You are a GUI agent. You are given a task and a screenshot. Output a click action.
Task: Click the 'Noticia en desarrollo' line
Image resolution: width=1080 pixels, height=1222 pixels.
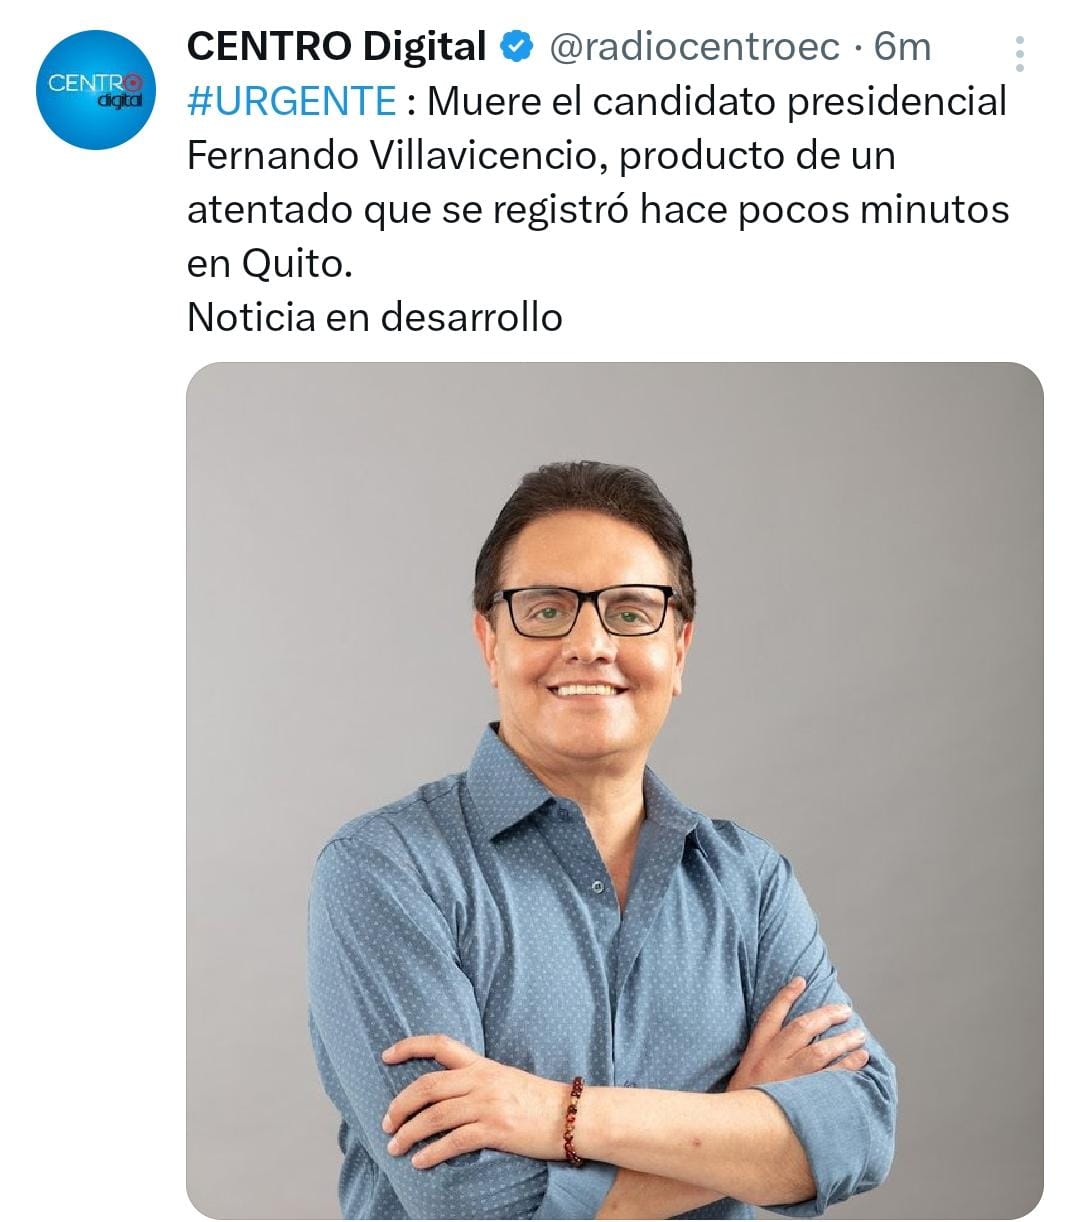(x=375, y=317)
